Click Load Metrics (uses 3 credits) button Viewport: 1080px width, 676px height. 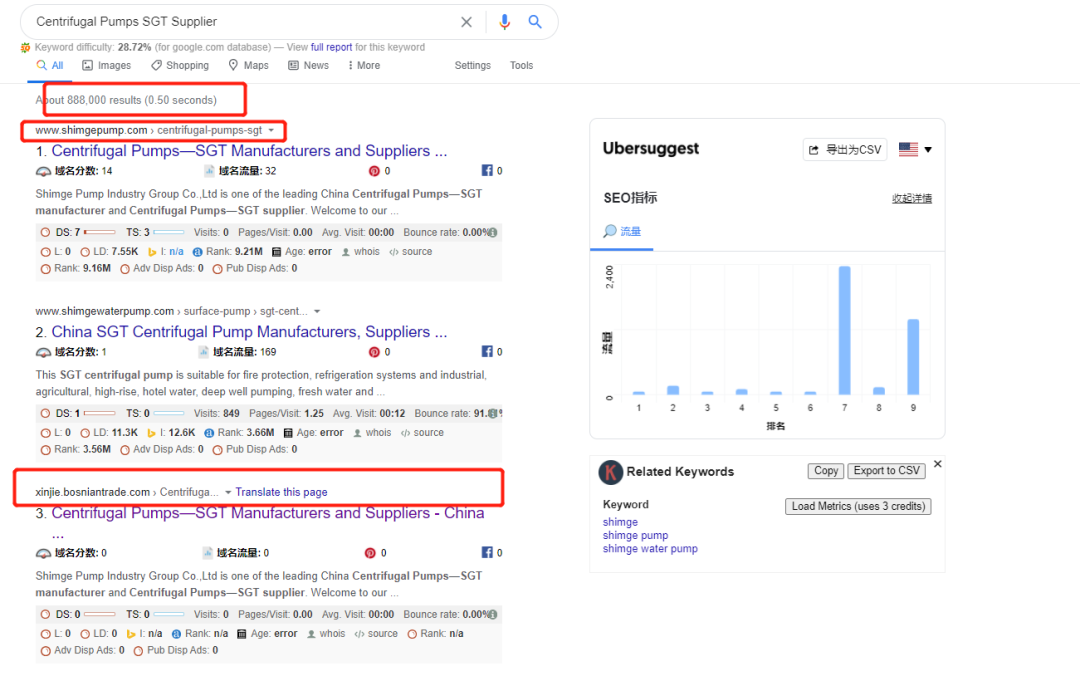(x=858, y=506)
